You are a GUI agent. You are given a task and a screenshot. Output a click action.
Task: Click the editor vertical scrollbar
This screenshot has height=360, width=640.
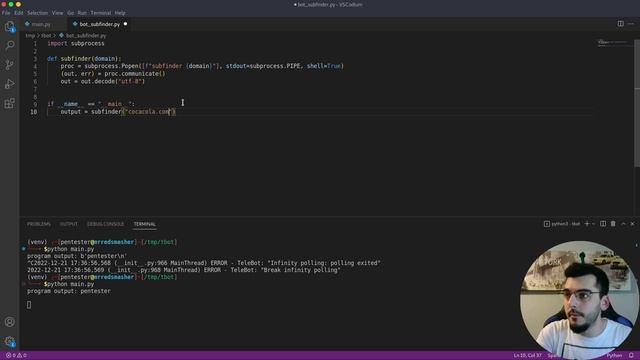tap(637, 103)
